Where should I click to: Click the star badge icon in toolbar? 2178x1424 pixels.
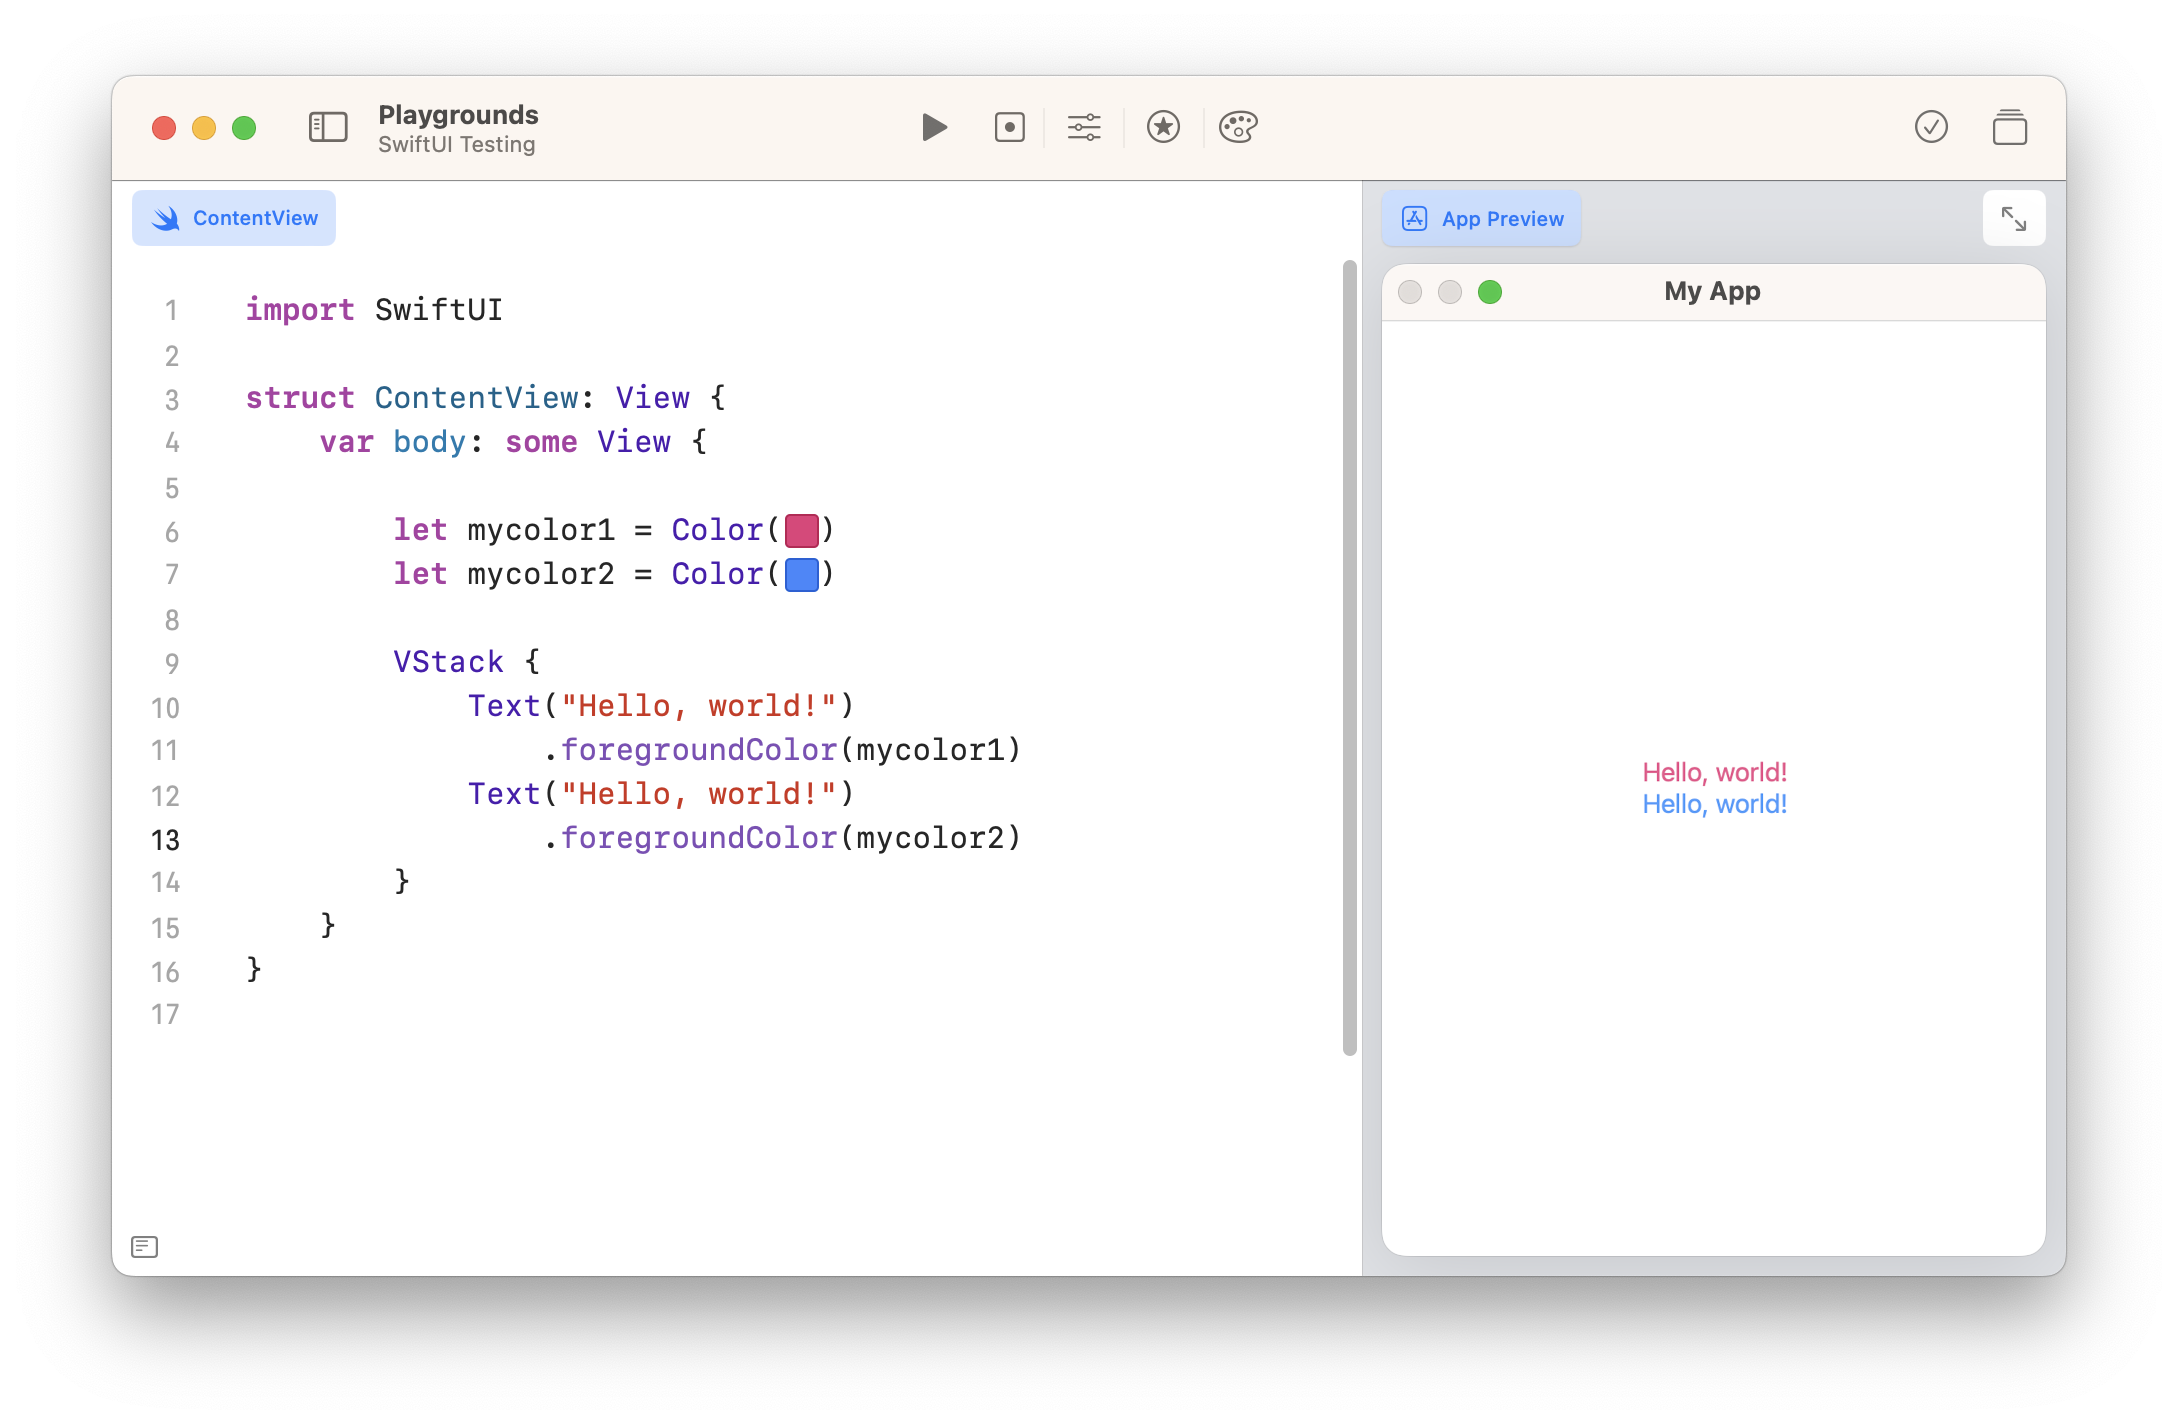pos(1163,127)
